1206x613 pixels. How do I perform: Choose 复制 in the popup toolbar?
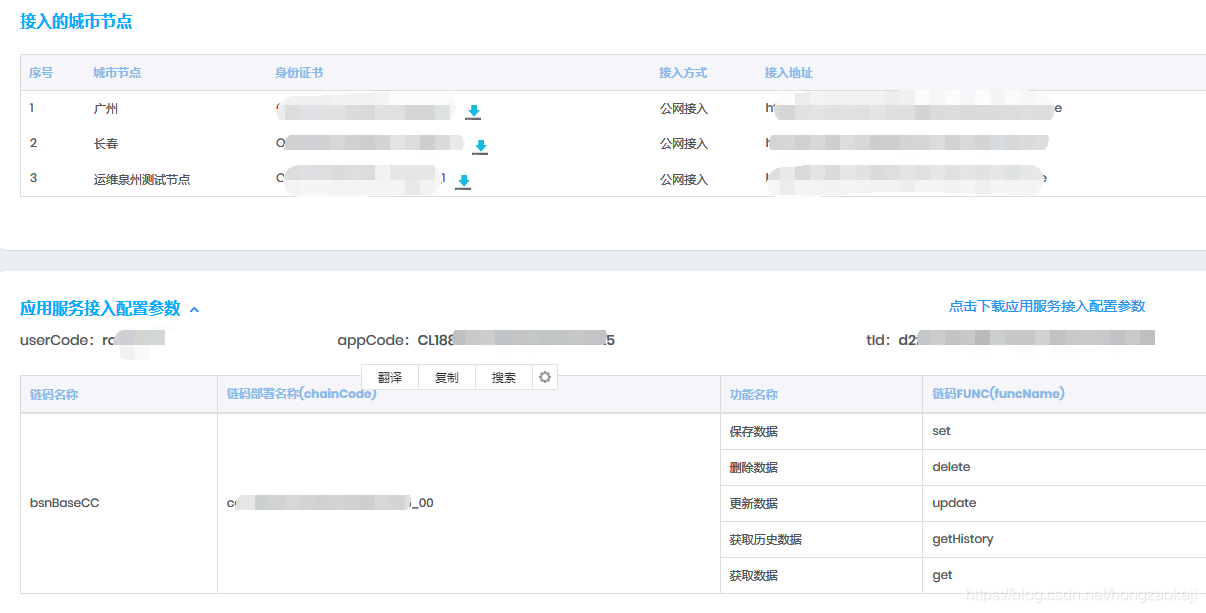447,377
